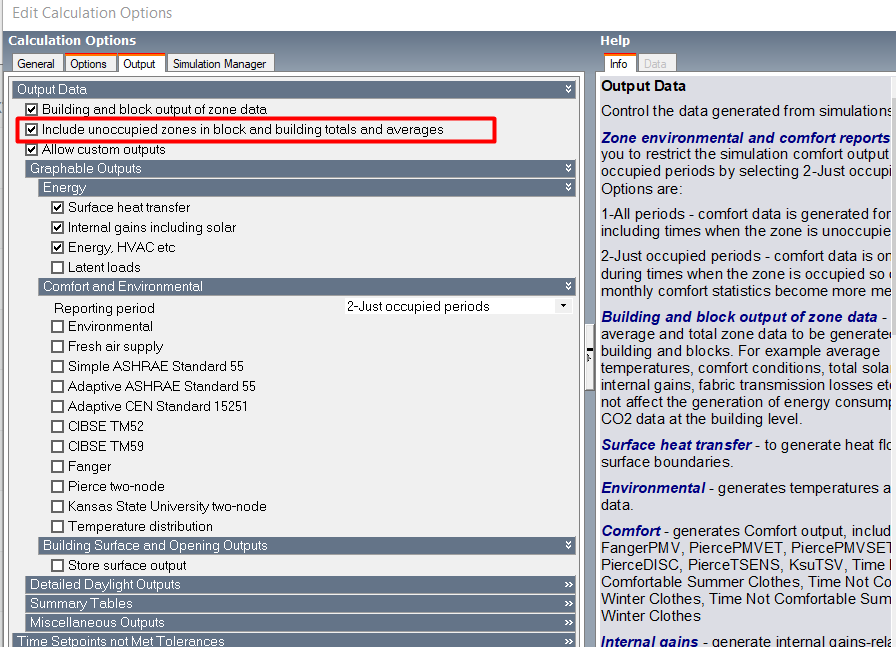This screenshot has height=647, width=896.
Task: Check Temperature distribution
Action: [57, 526]
